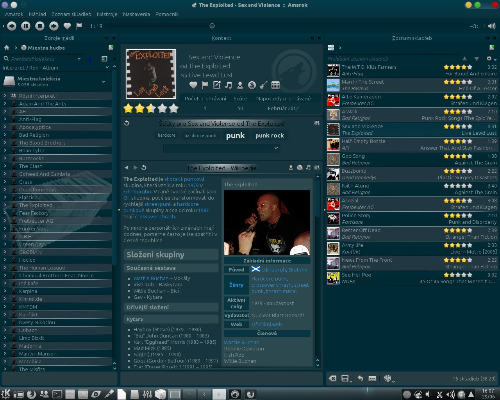The height and width of the screenshot is (400, 500).
Task: Focus the collection search field
Action: click(x=42, y=59)
